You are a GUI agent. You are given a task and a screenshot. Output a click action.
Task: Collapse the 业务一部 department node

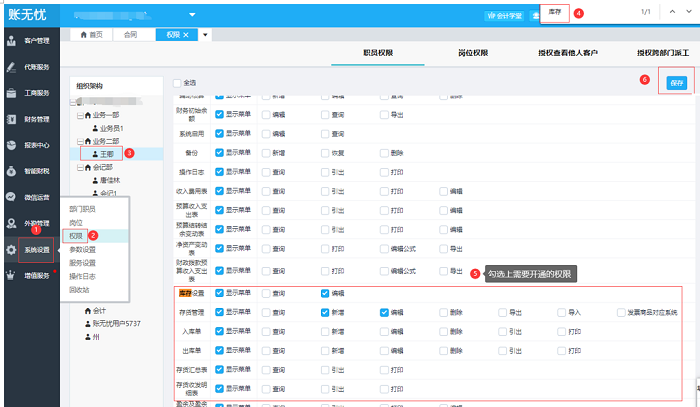(x=79, y=116)
